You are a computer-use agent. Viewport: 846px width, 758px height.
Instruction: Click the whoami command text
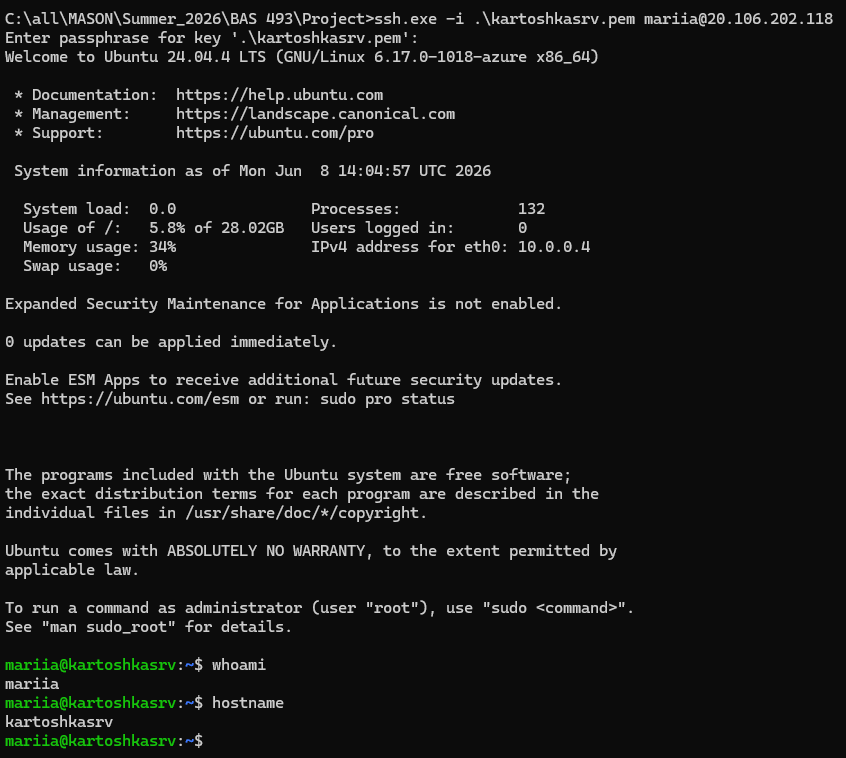click(x=239, y=665)
